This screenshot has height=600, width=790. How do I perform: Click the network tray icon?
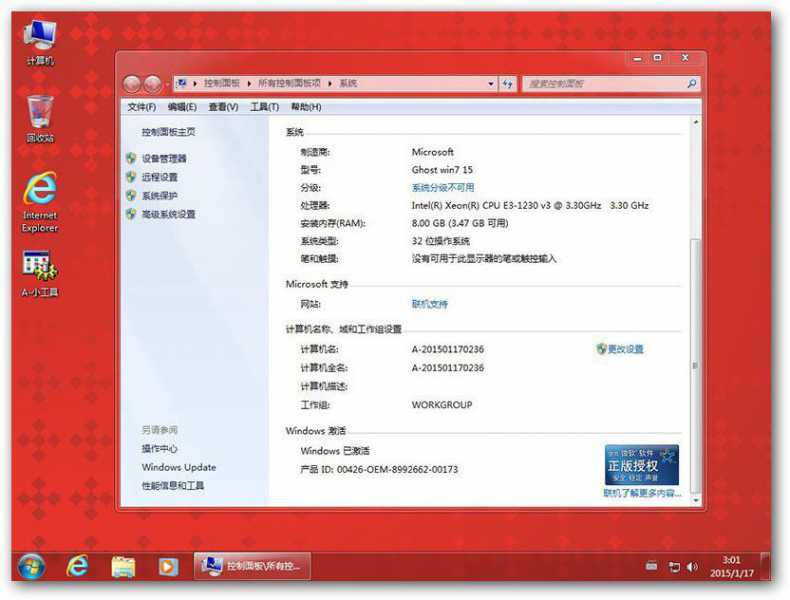(x=674, y=567)
